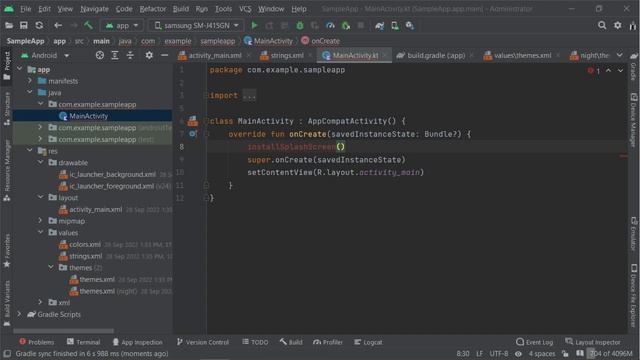640x360 pixels.
Task: Click the override gutter icon beside onCreate
Action: point(193,133)
